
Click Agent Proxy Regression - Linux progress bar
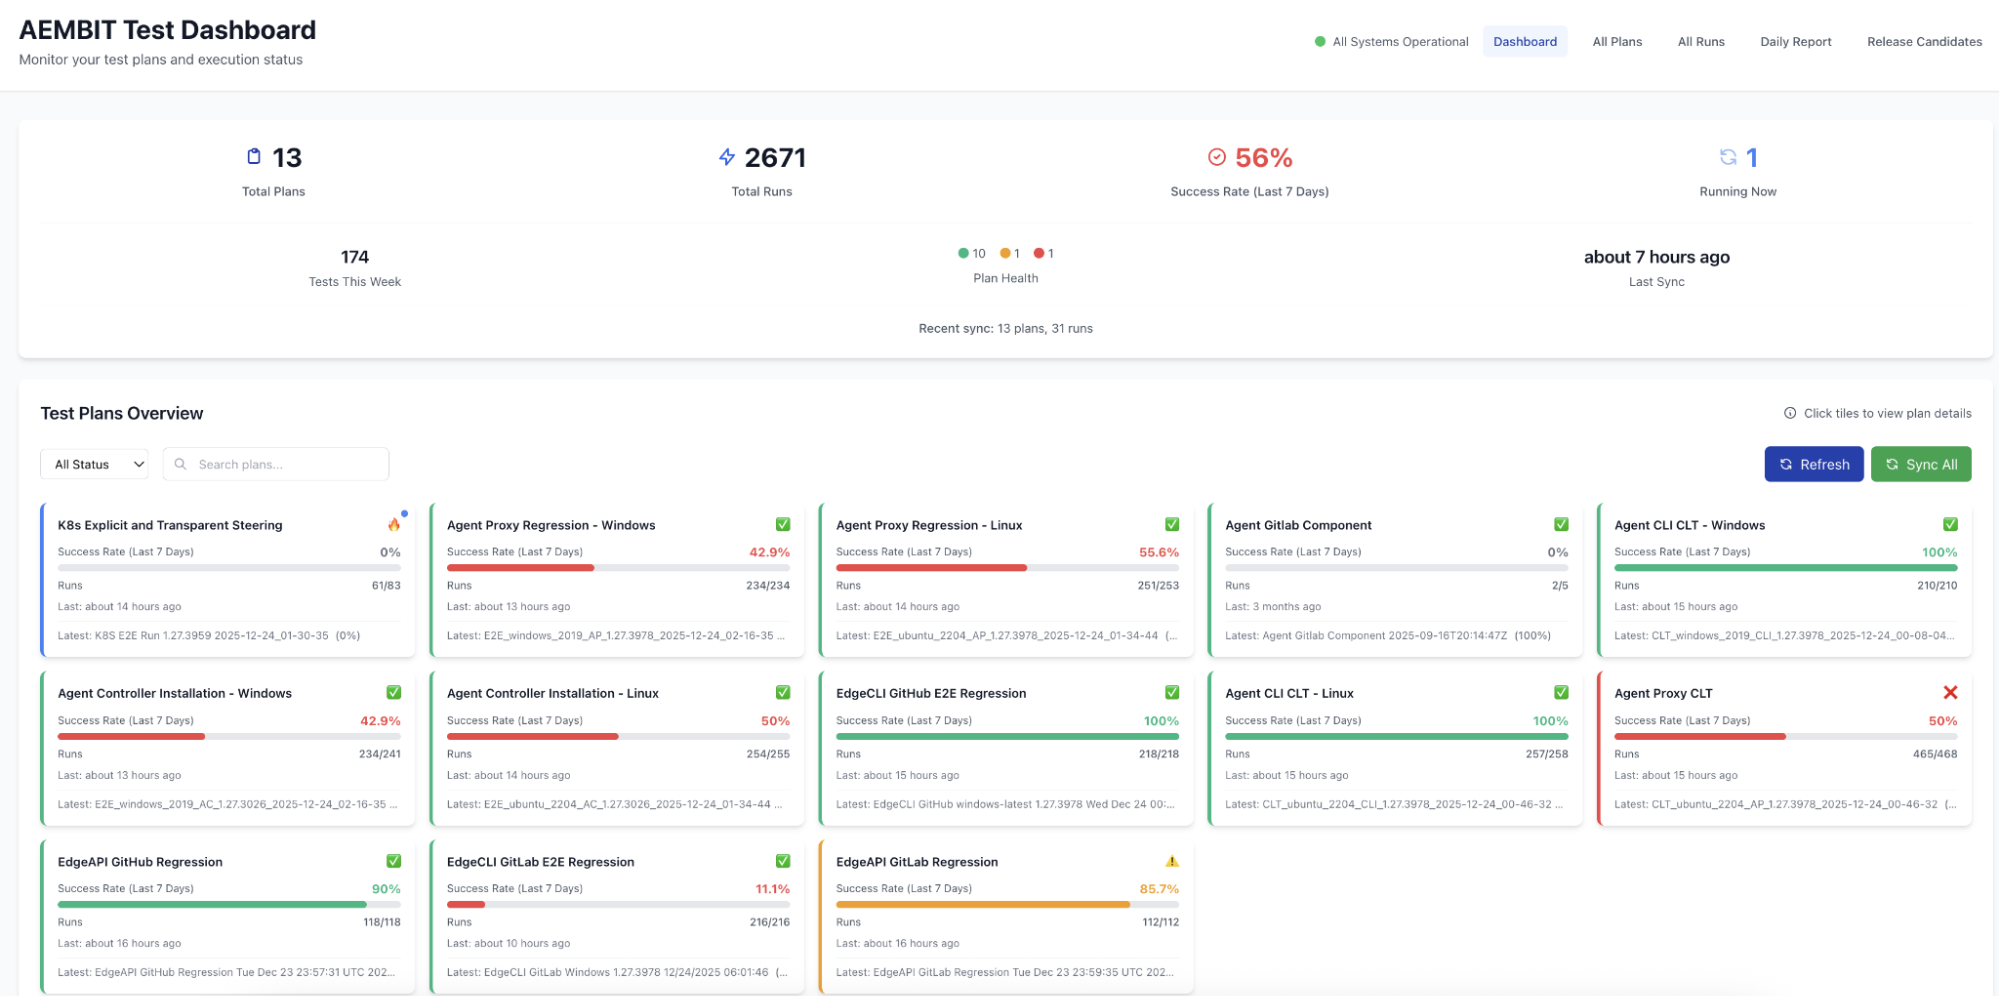coord(1006,568)
